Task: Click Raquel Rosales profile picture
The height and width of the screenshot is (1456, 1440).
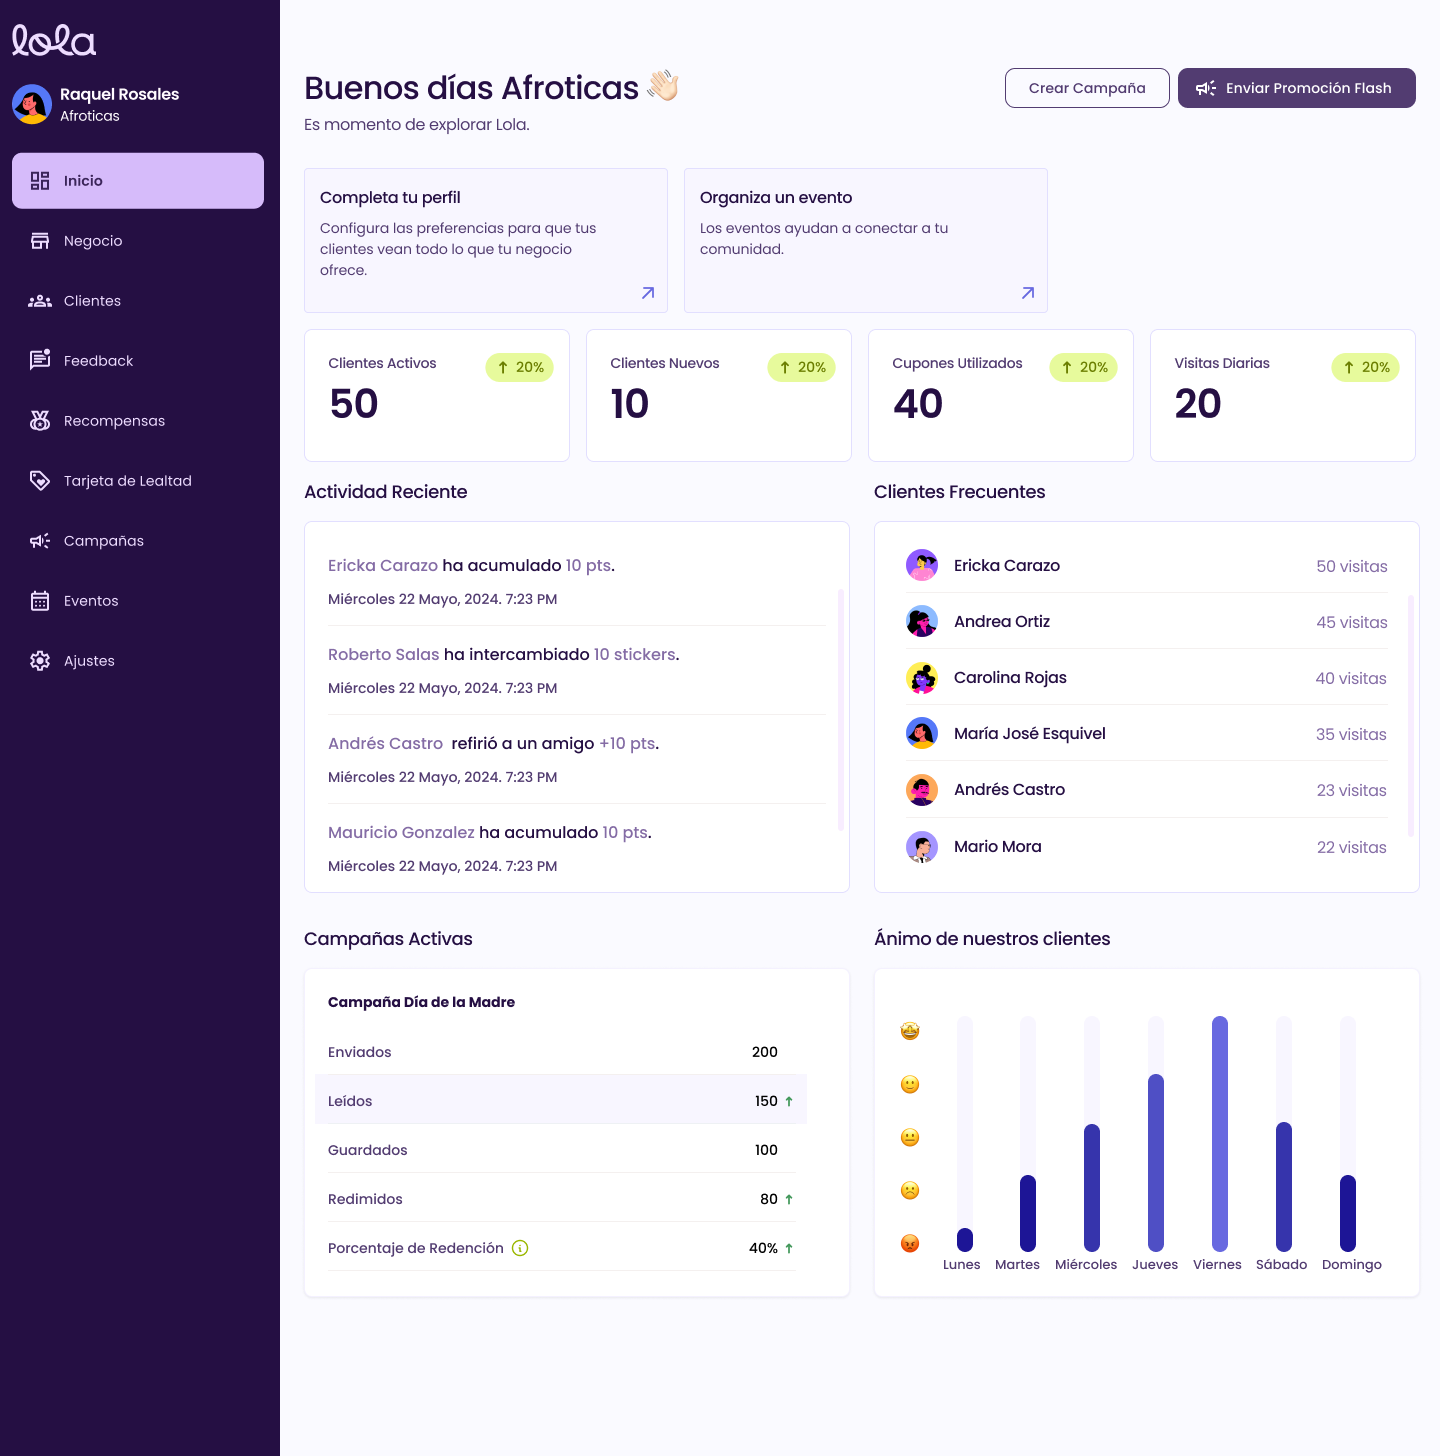Action: (33, 104)
